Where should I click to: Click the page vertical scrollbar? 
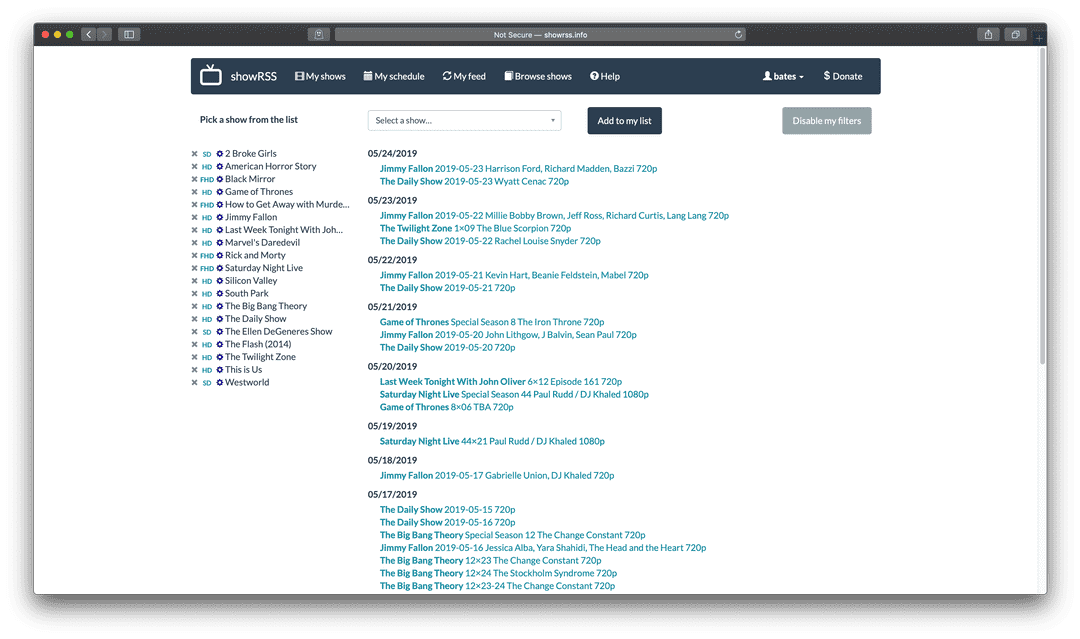(x=1043, y=205)
